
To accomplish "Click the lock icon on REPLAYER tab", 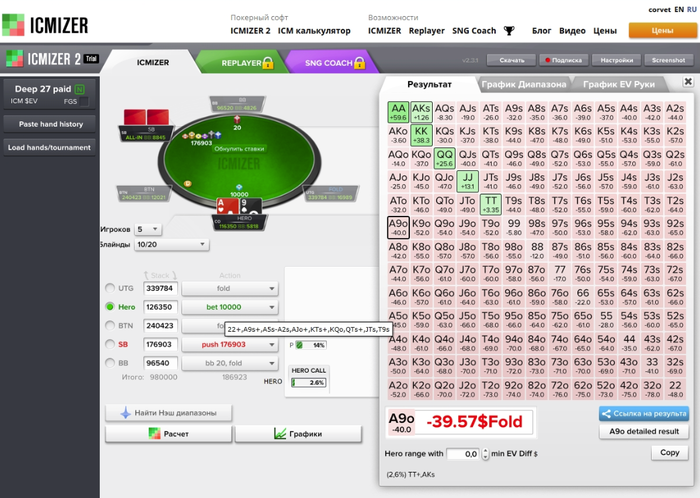I will (268, 63).
